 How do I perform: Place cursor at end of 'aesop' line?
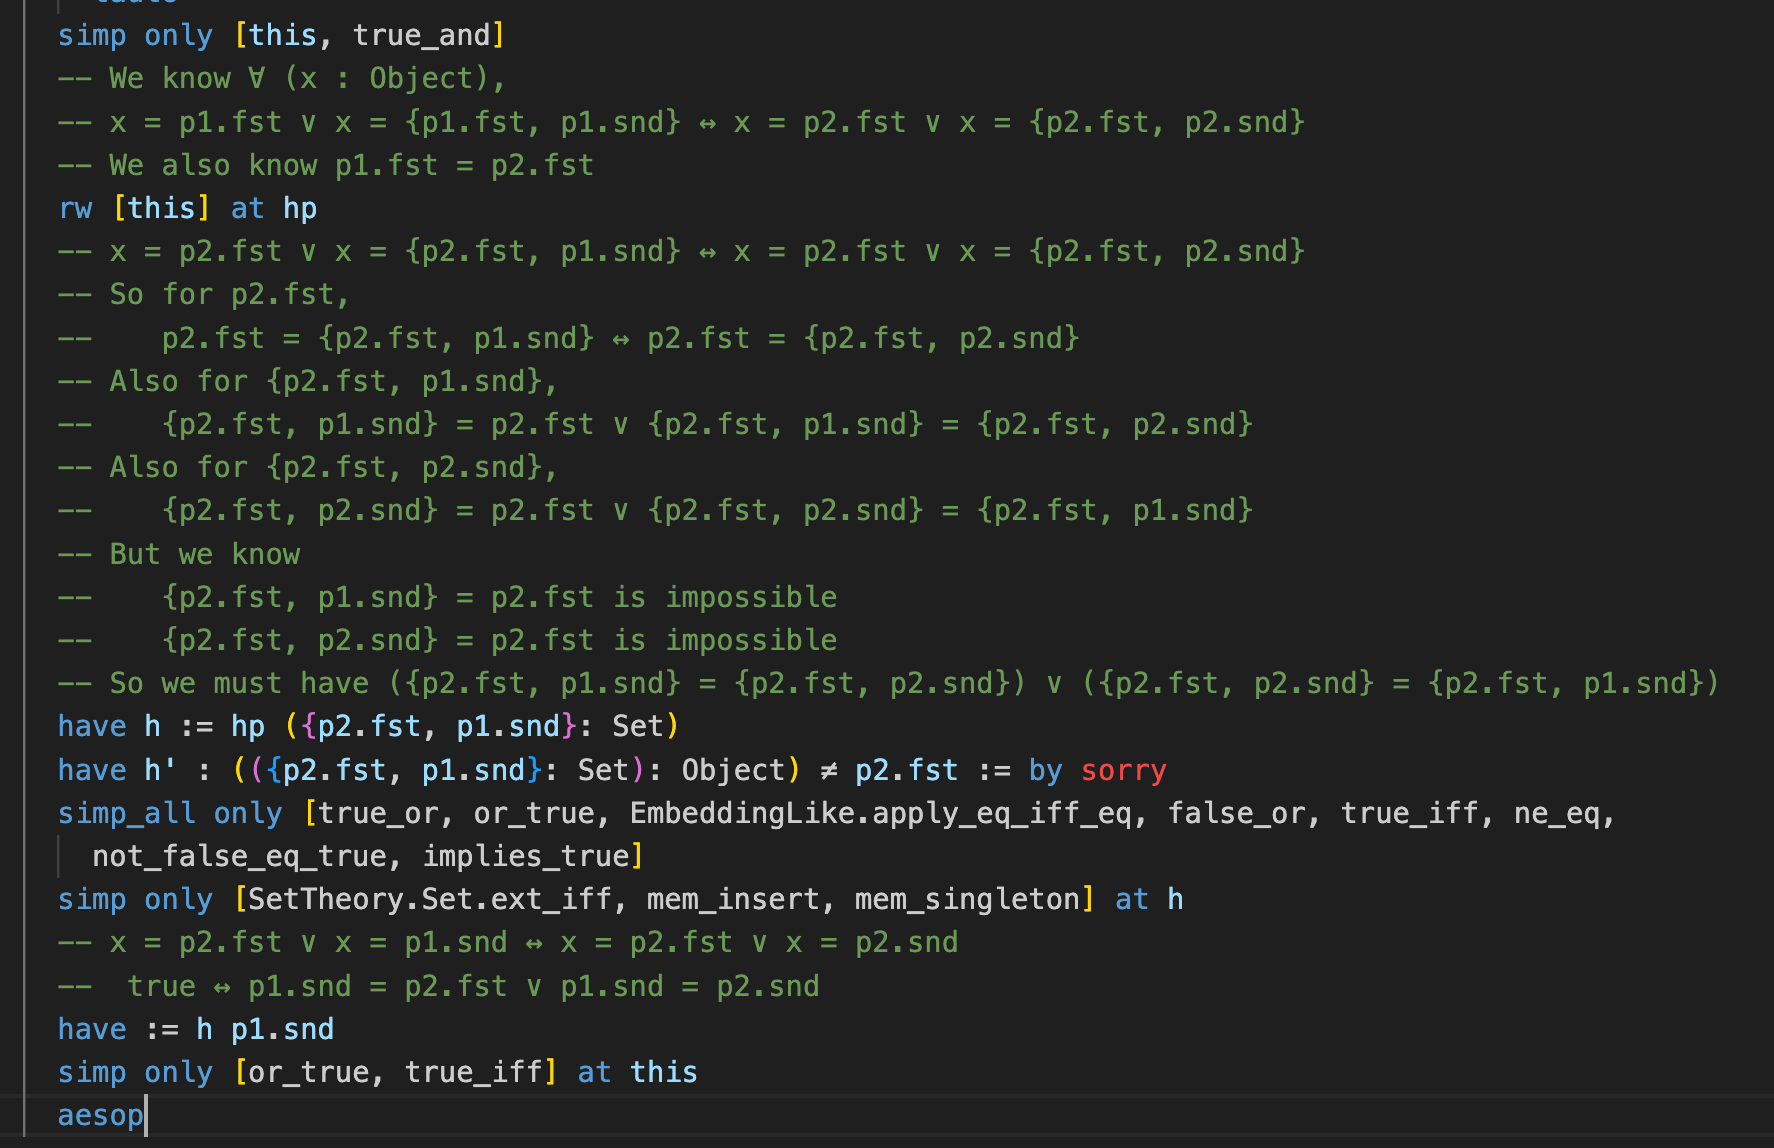[146, 1115]
